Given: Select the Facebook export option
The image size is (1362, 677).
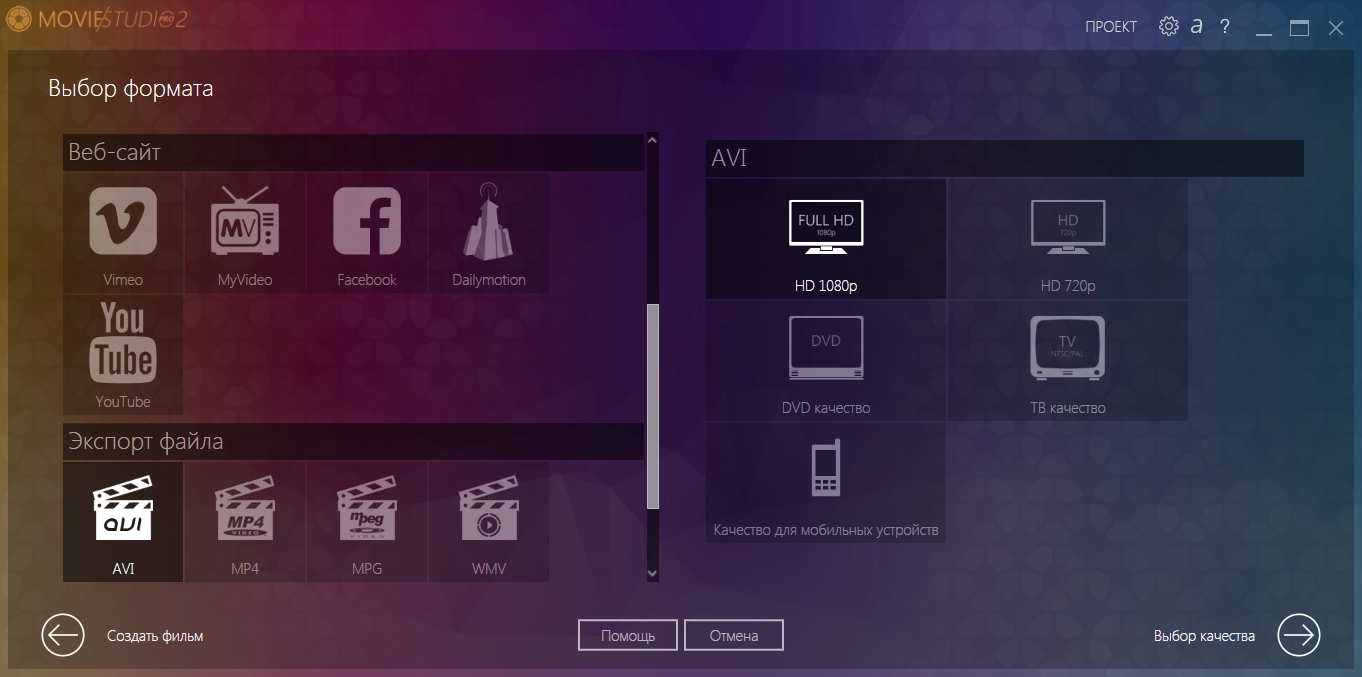Looking at the screenshot, I should coord(367,232).
